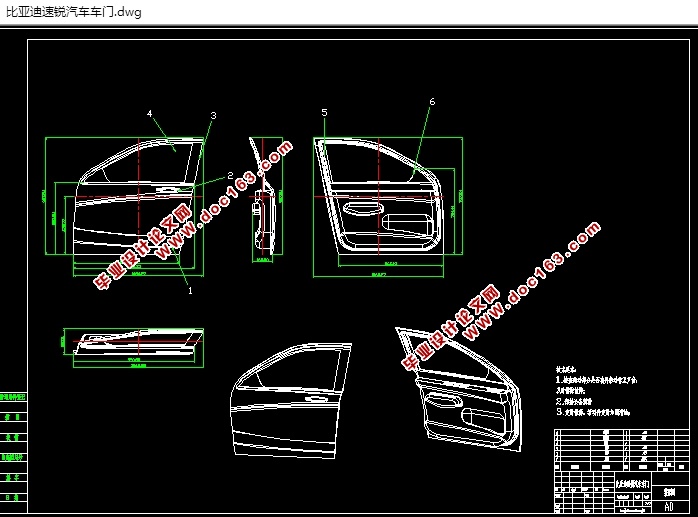This screenshot has height=517, width=698.
Task: Select callout number 6 label
Action: point(432,102)
